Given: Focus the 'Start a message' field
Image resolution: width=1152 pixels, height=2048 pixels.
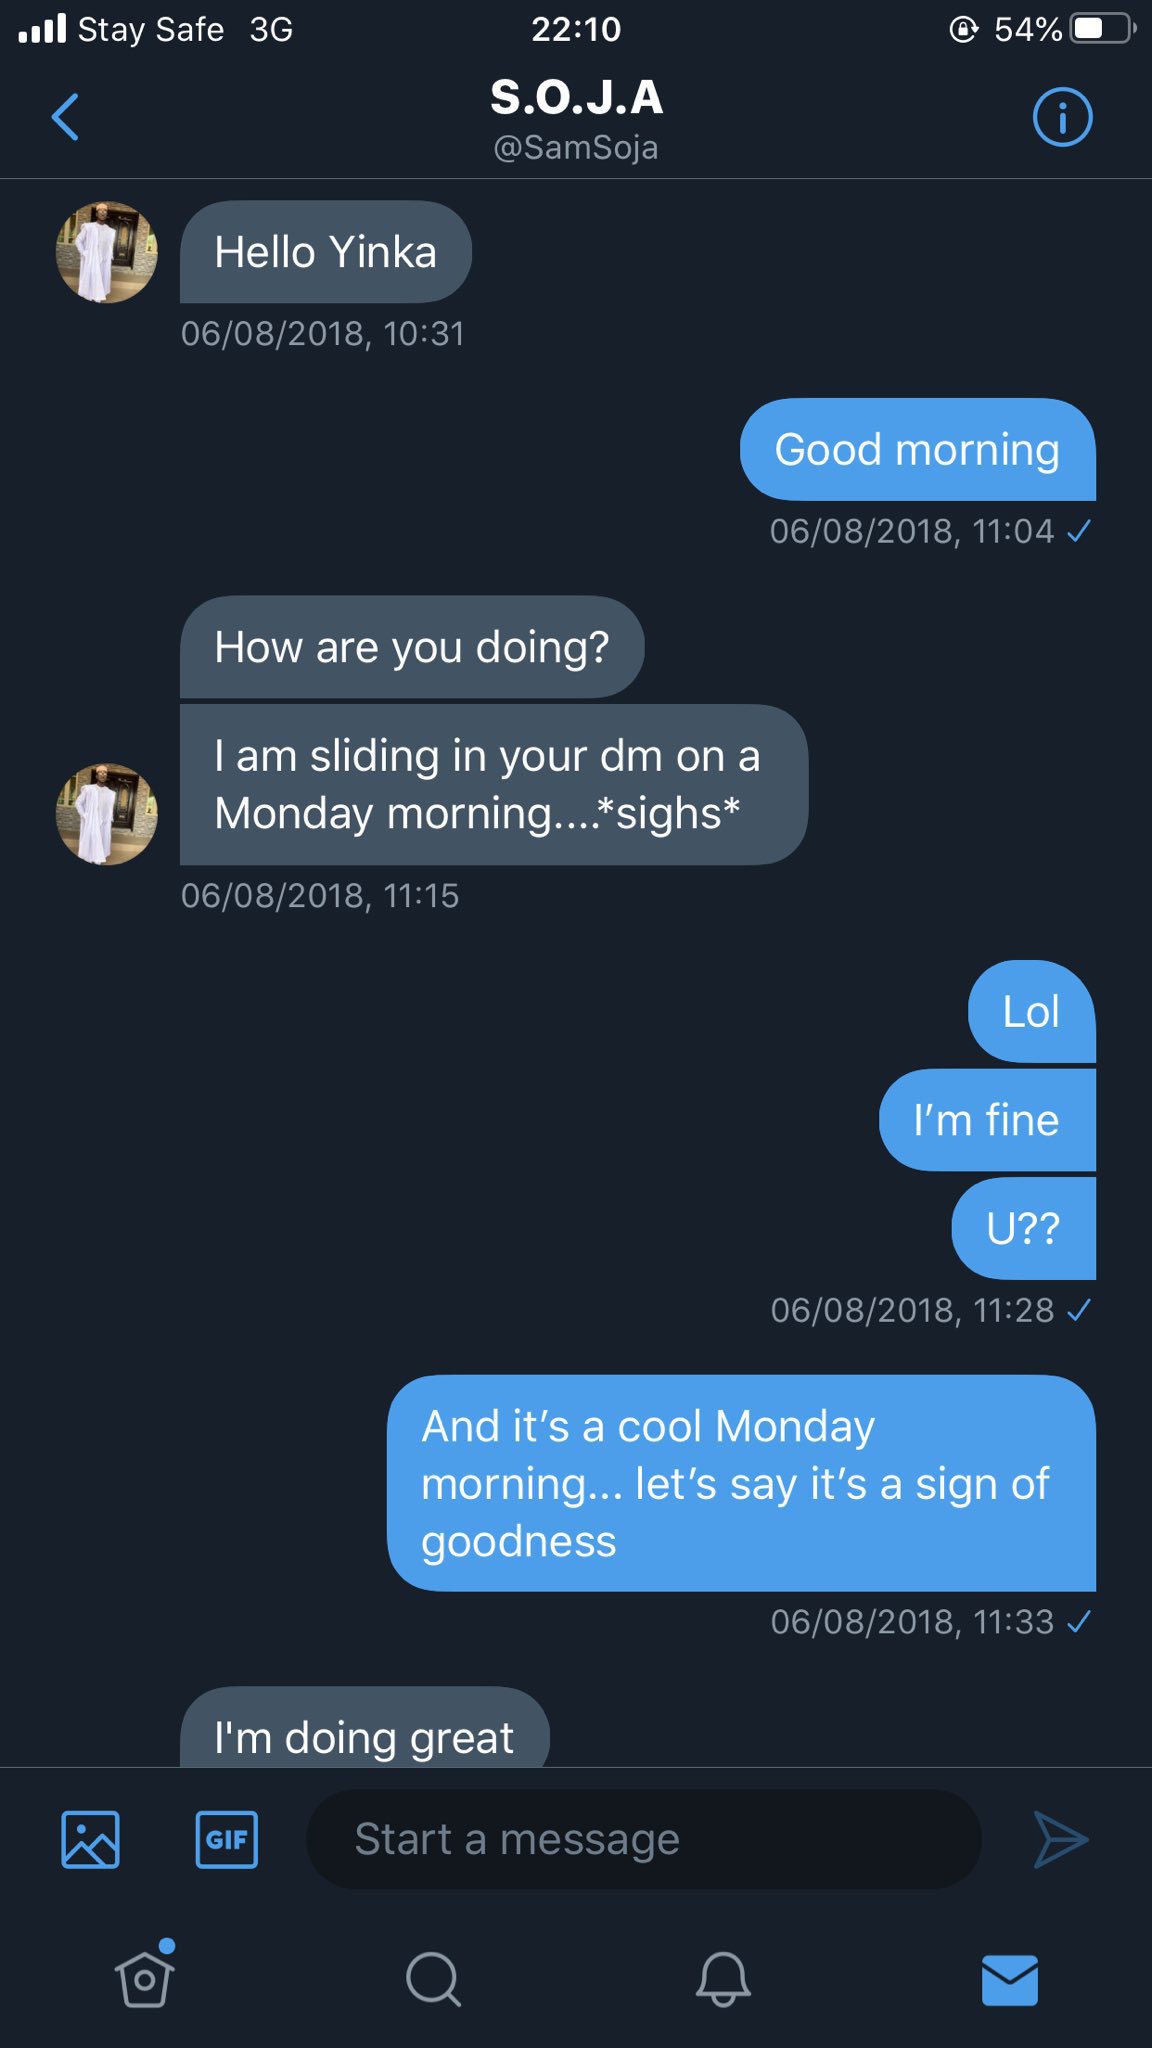Looking at the screenshot, I should point(643,1839).
